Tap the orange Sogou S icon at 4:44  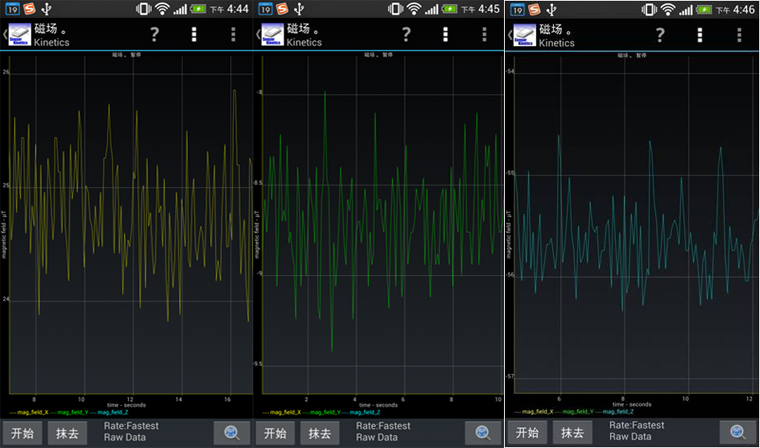click(x=30, y=9)
